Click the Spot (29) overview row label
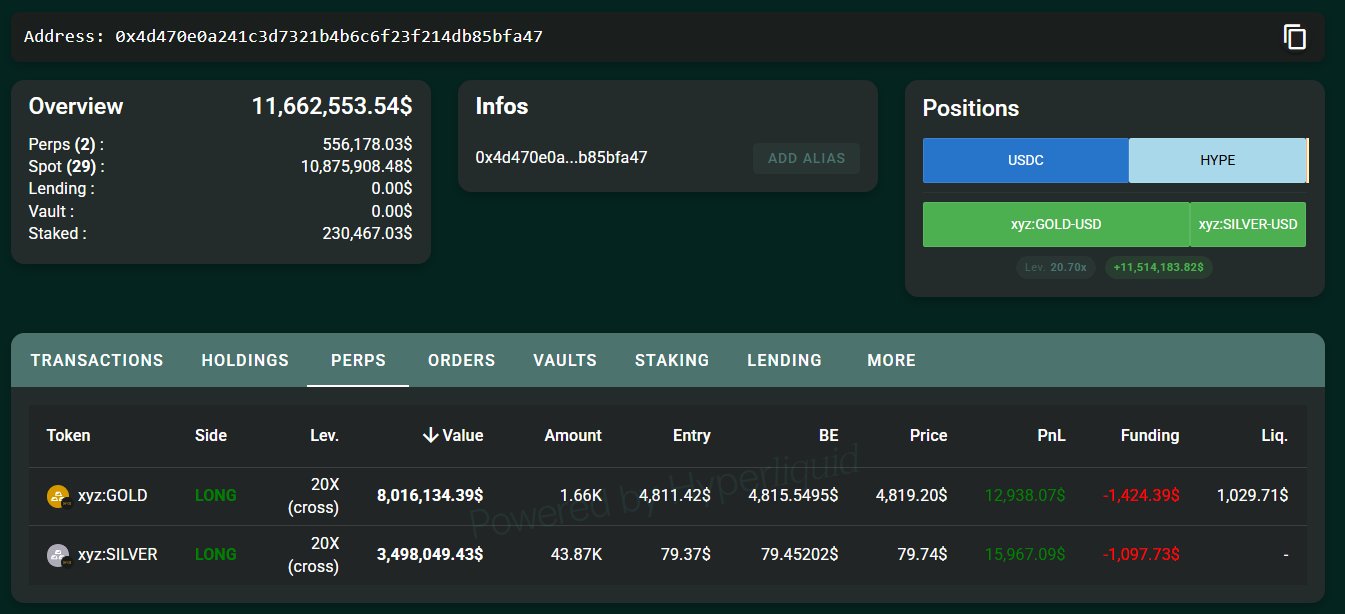1345x614 pixels. [x=66, y=167]
